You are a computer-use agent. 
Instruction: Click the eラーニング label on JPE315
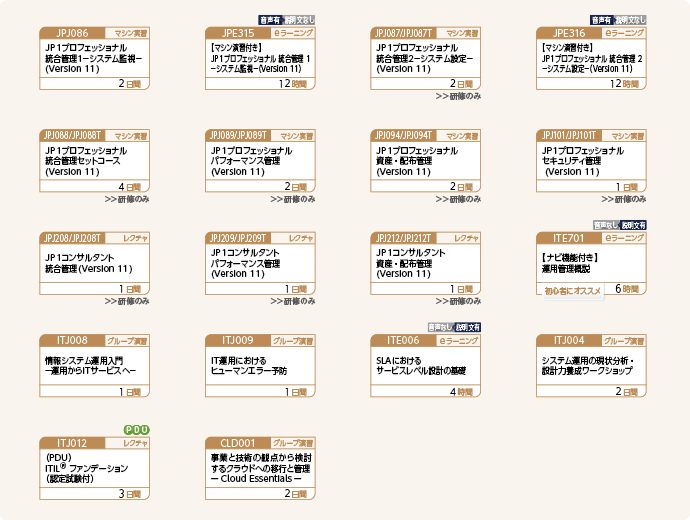tap(294, 33)
